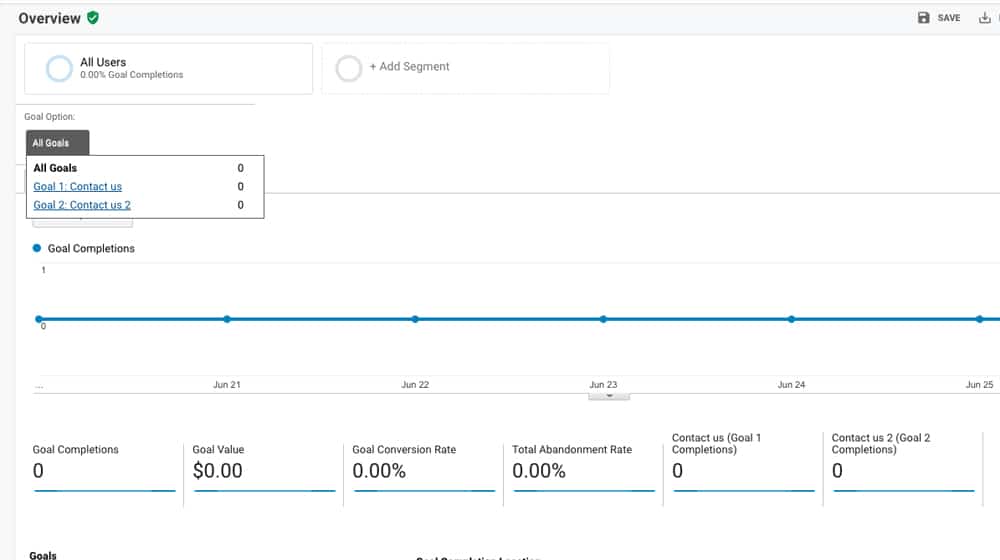
Task: Click the green verified shield icon beside Overview
Action: tap(93, 18)
